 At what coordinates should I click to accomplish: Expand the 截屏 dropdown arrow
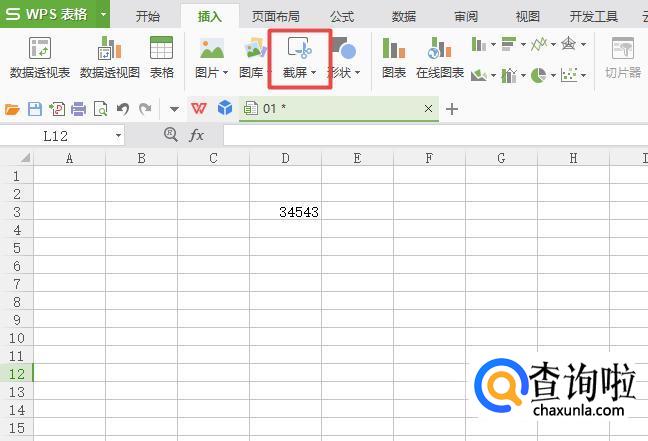click(x=313, y=73)
